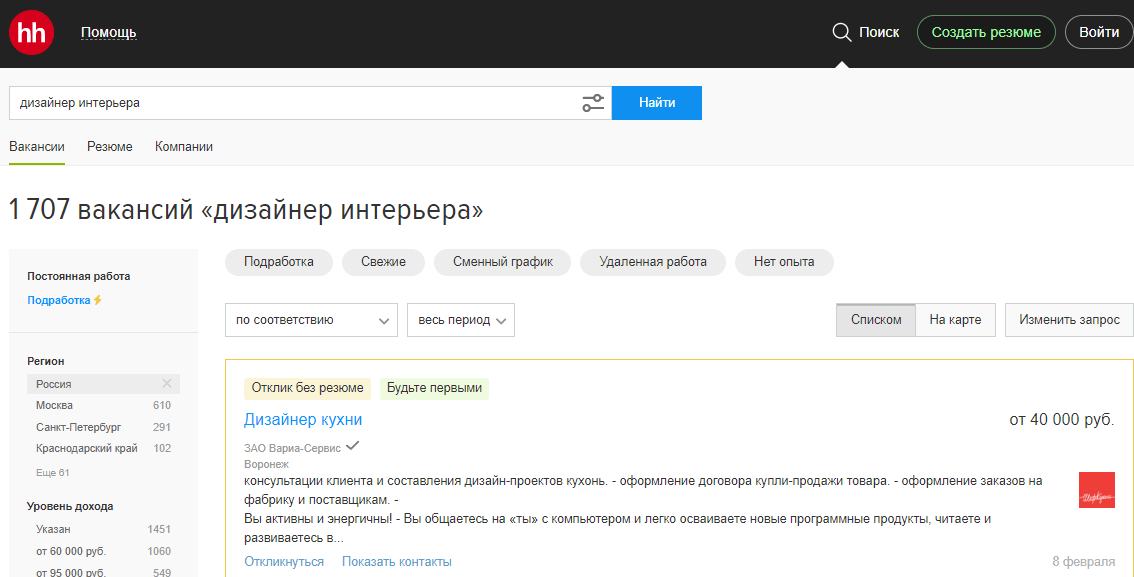Expand more regions with Еще 61
Image resolution: width=1134 pixels, height=577 pixels.
pyautogui.click(x=53, y=472)
